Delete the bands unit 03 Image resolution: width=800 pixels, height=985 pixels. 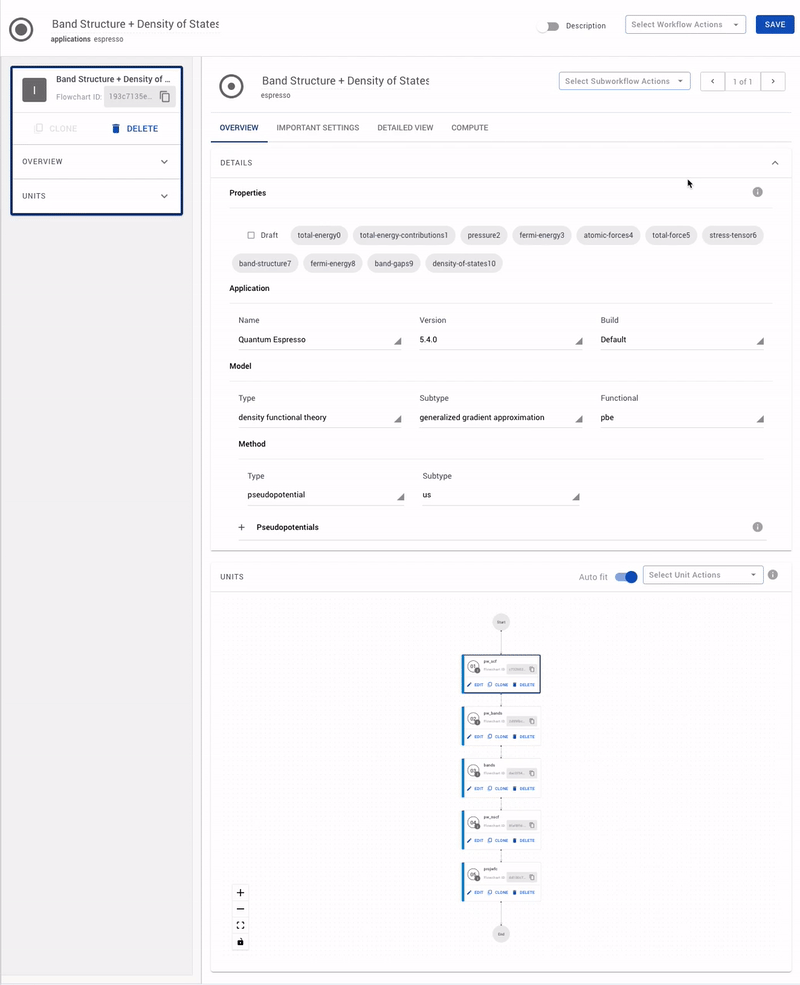click(x=524, y=788)
